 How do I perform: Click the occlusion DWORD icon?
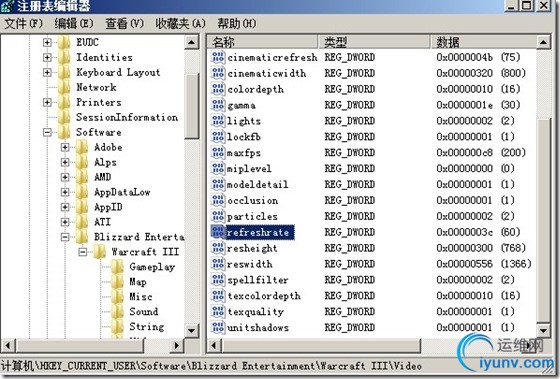point(218,200)
